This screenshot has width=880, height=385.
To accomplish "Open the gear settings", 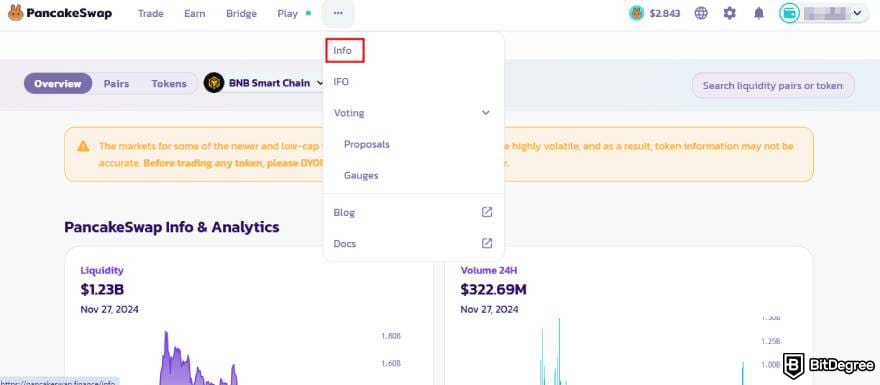I will pyautogui.click(x=730, y=13).
